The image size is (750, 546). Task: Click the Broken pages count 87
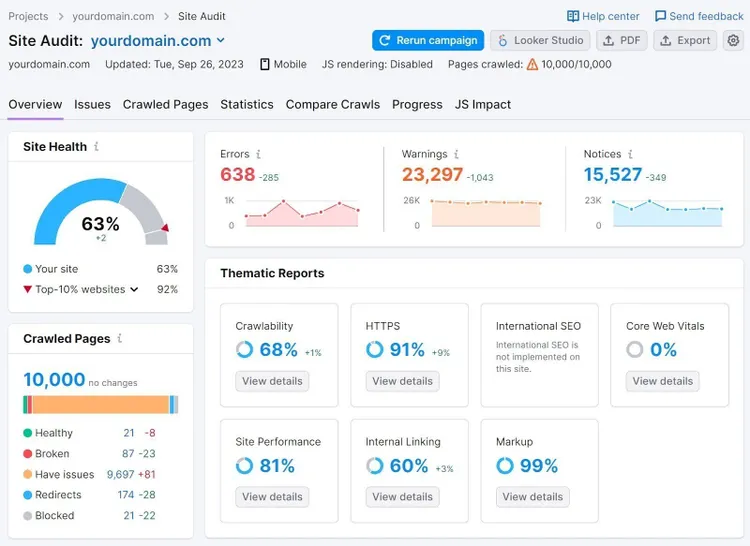click(x=128, y=453)
